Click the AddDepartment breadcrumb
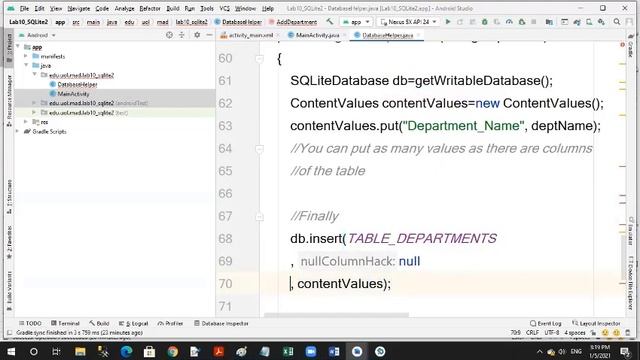This screenshot has width=640, height=360. click(293, 22)
